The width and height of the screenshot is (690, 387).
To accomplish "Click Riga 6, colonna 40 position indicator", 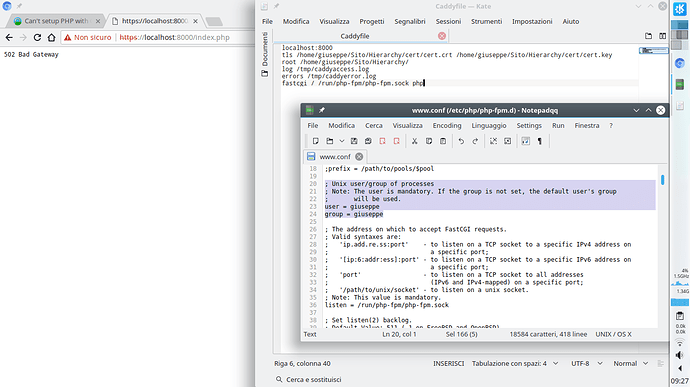I will point(302,363).
